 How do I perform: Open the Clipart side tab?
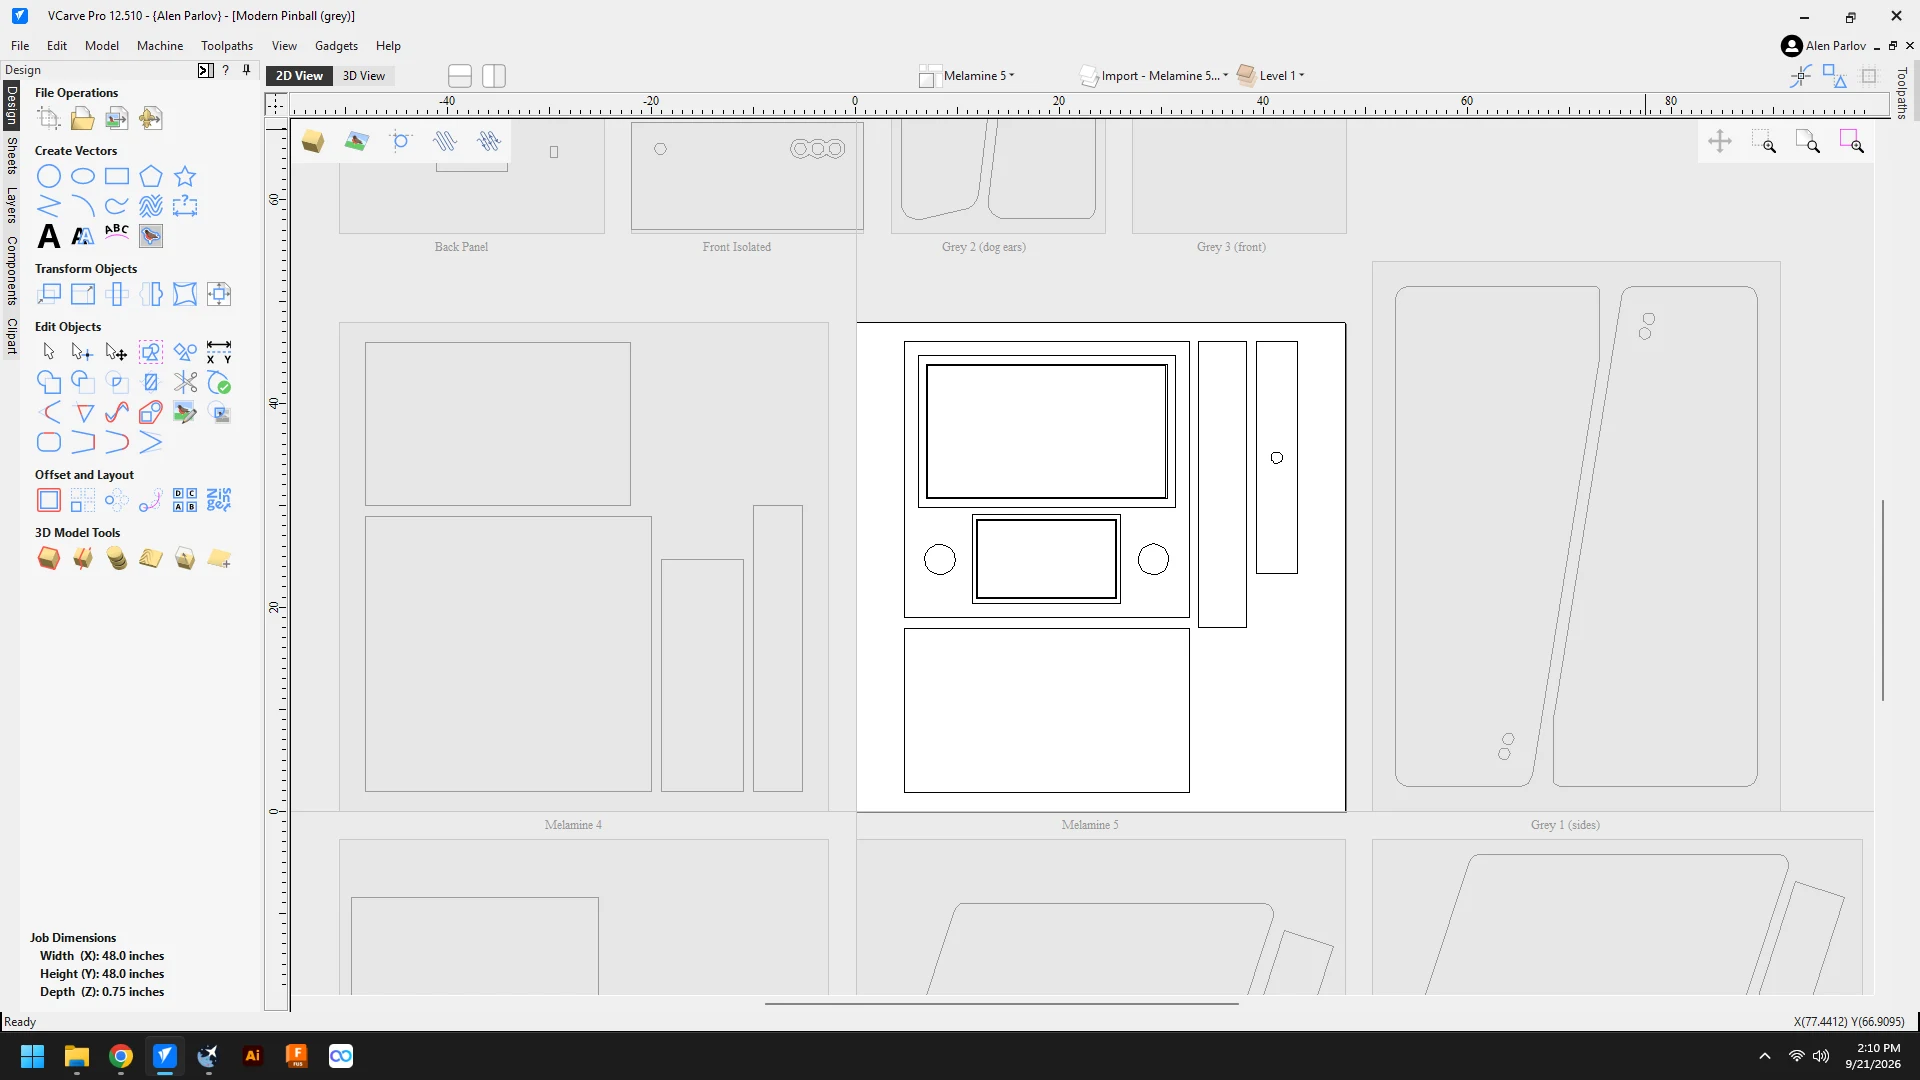tap(12, 336)
